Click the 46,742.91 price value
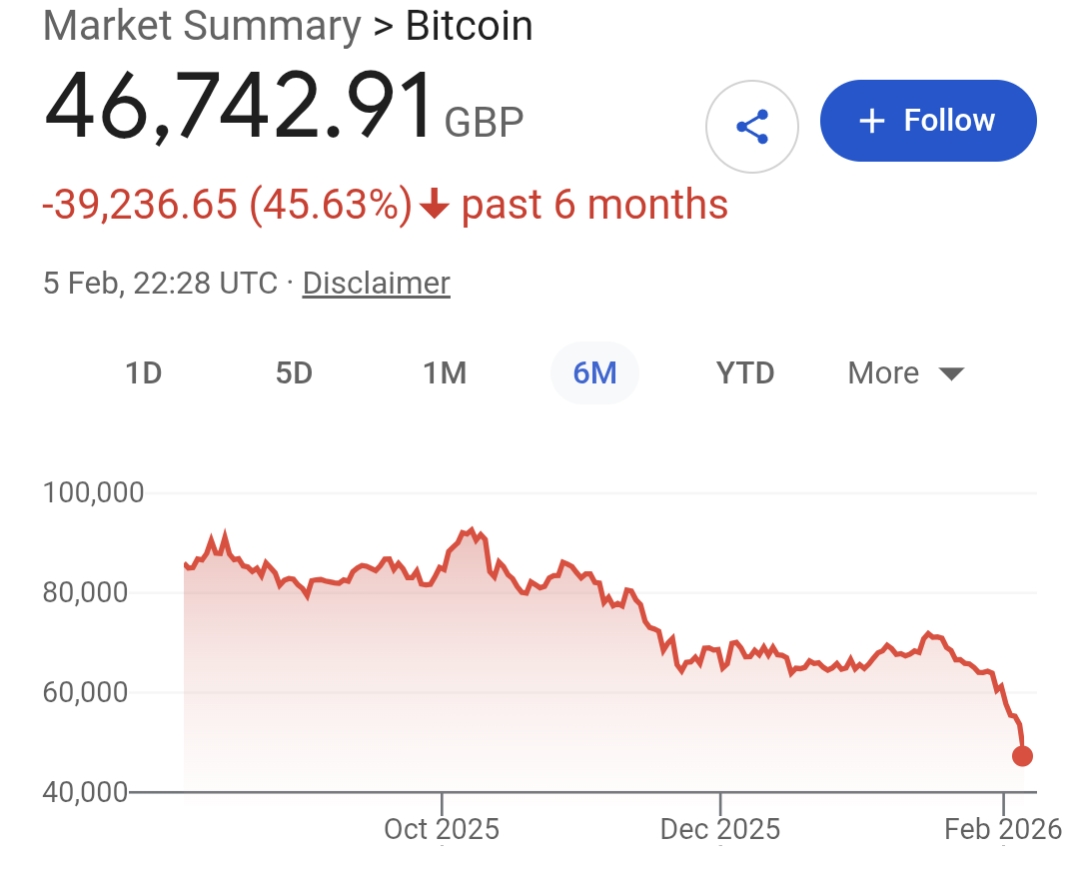 (x=238, y=108)
